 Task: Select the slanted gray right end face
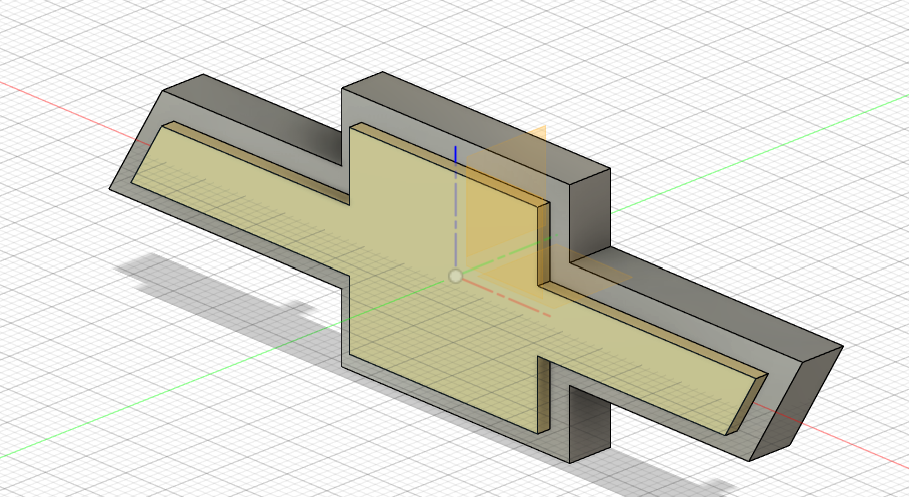796,404
